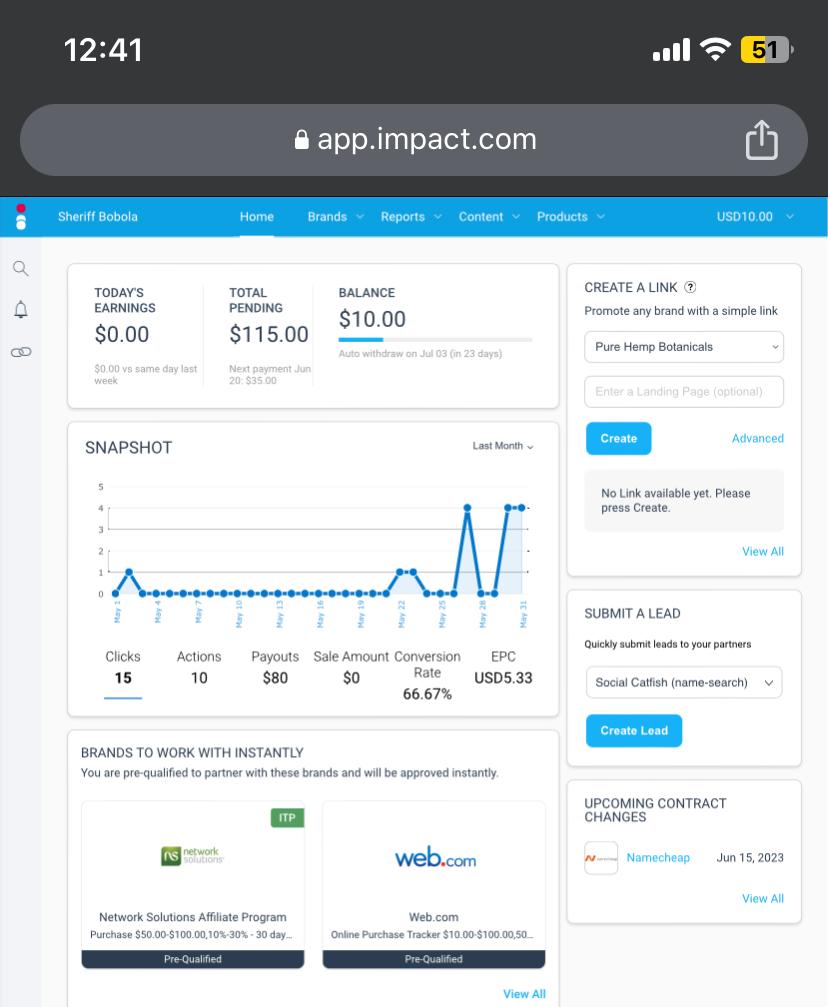Tap the Impact logo icon
Image resolution: width=828 pixels, height=1007 pixels.
coord(21,217)
